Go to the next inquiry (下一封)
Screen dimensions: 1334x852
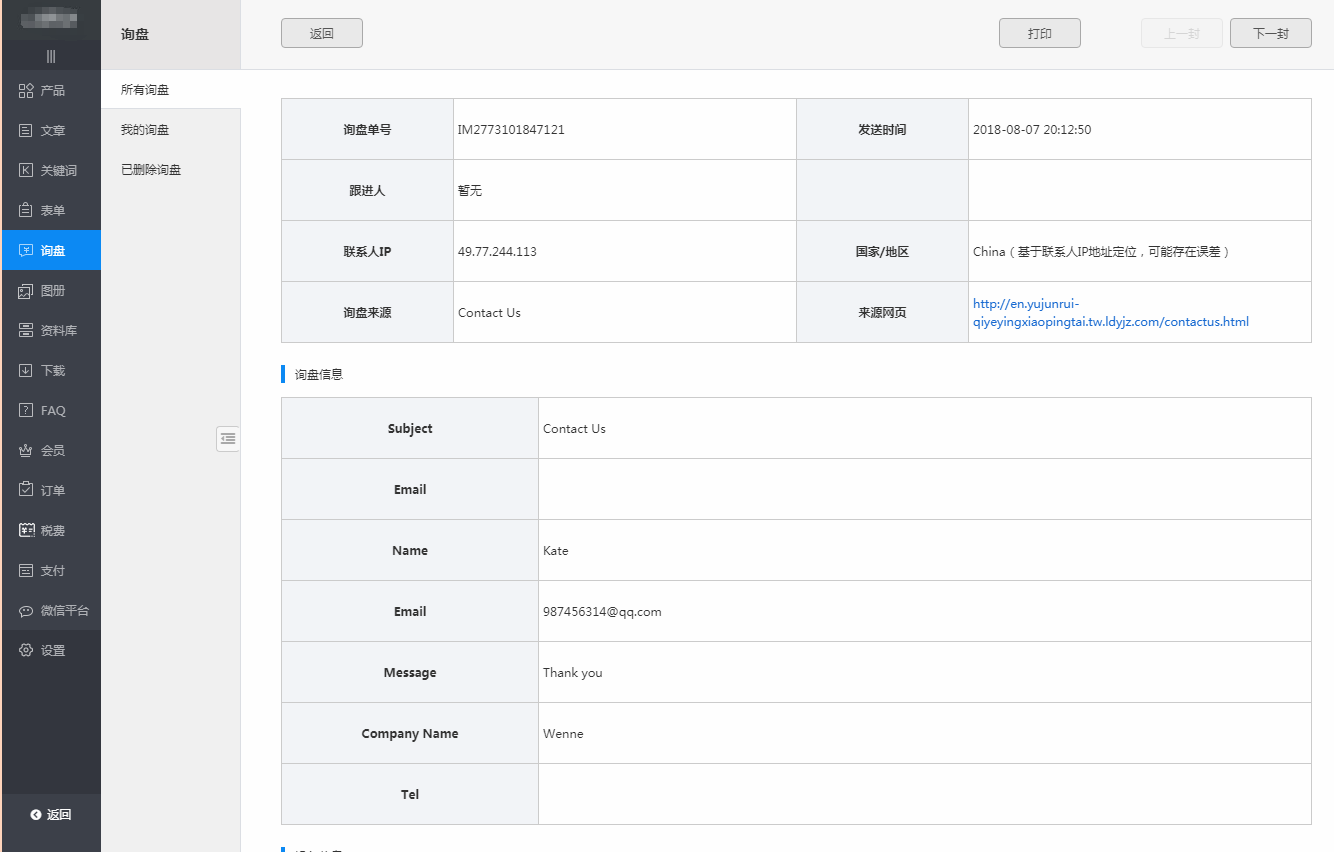point(1270,33)
